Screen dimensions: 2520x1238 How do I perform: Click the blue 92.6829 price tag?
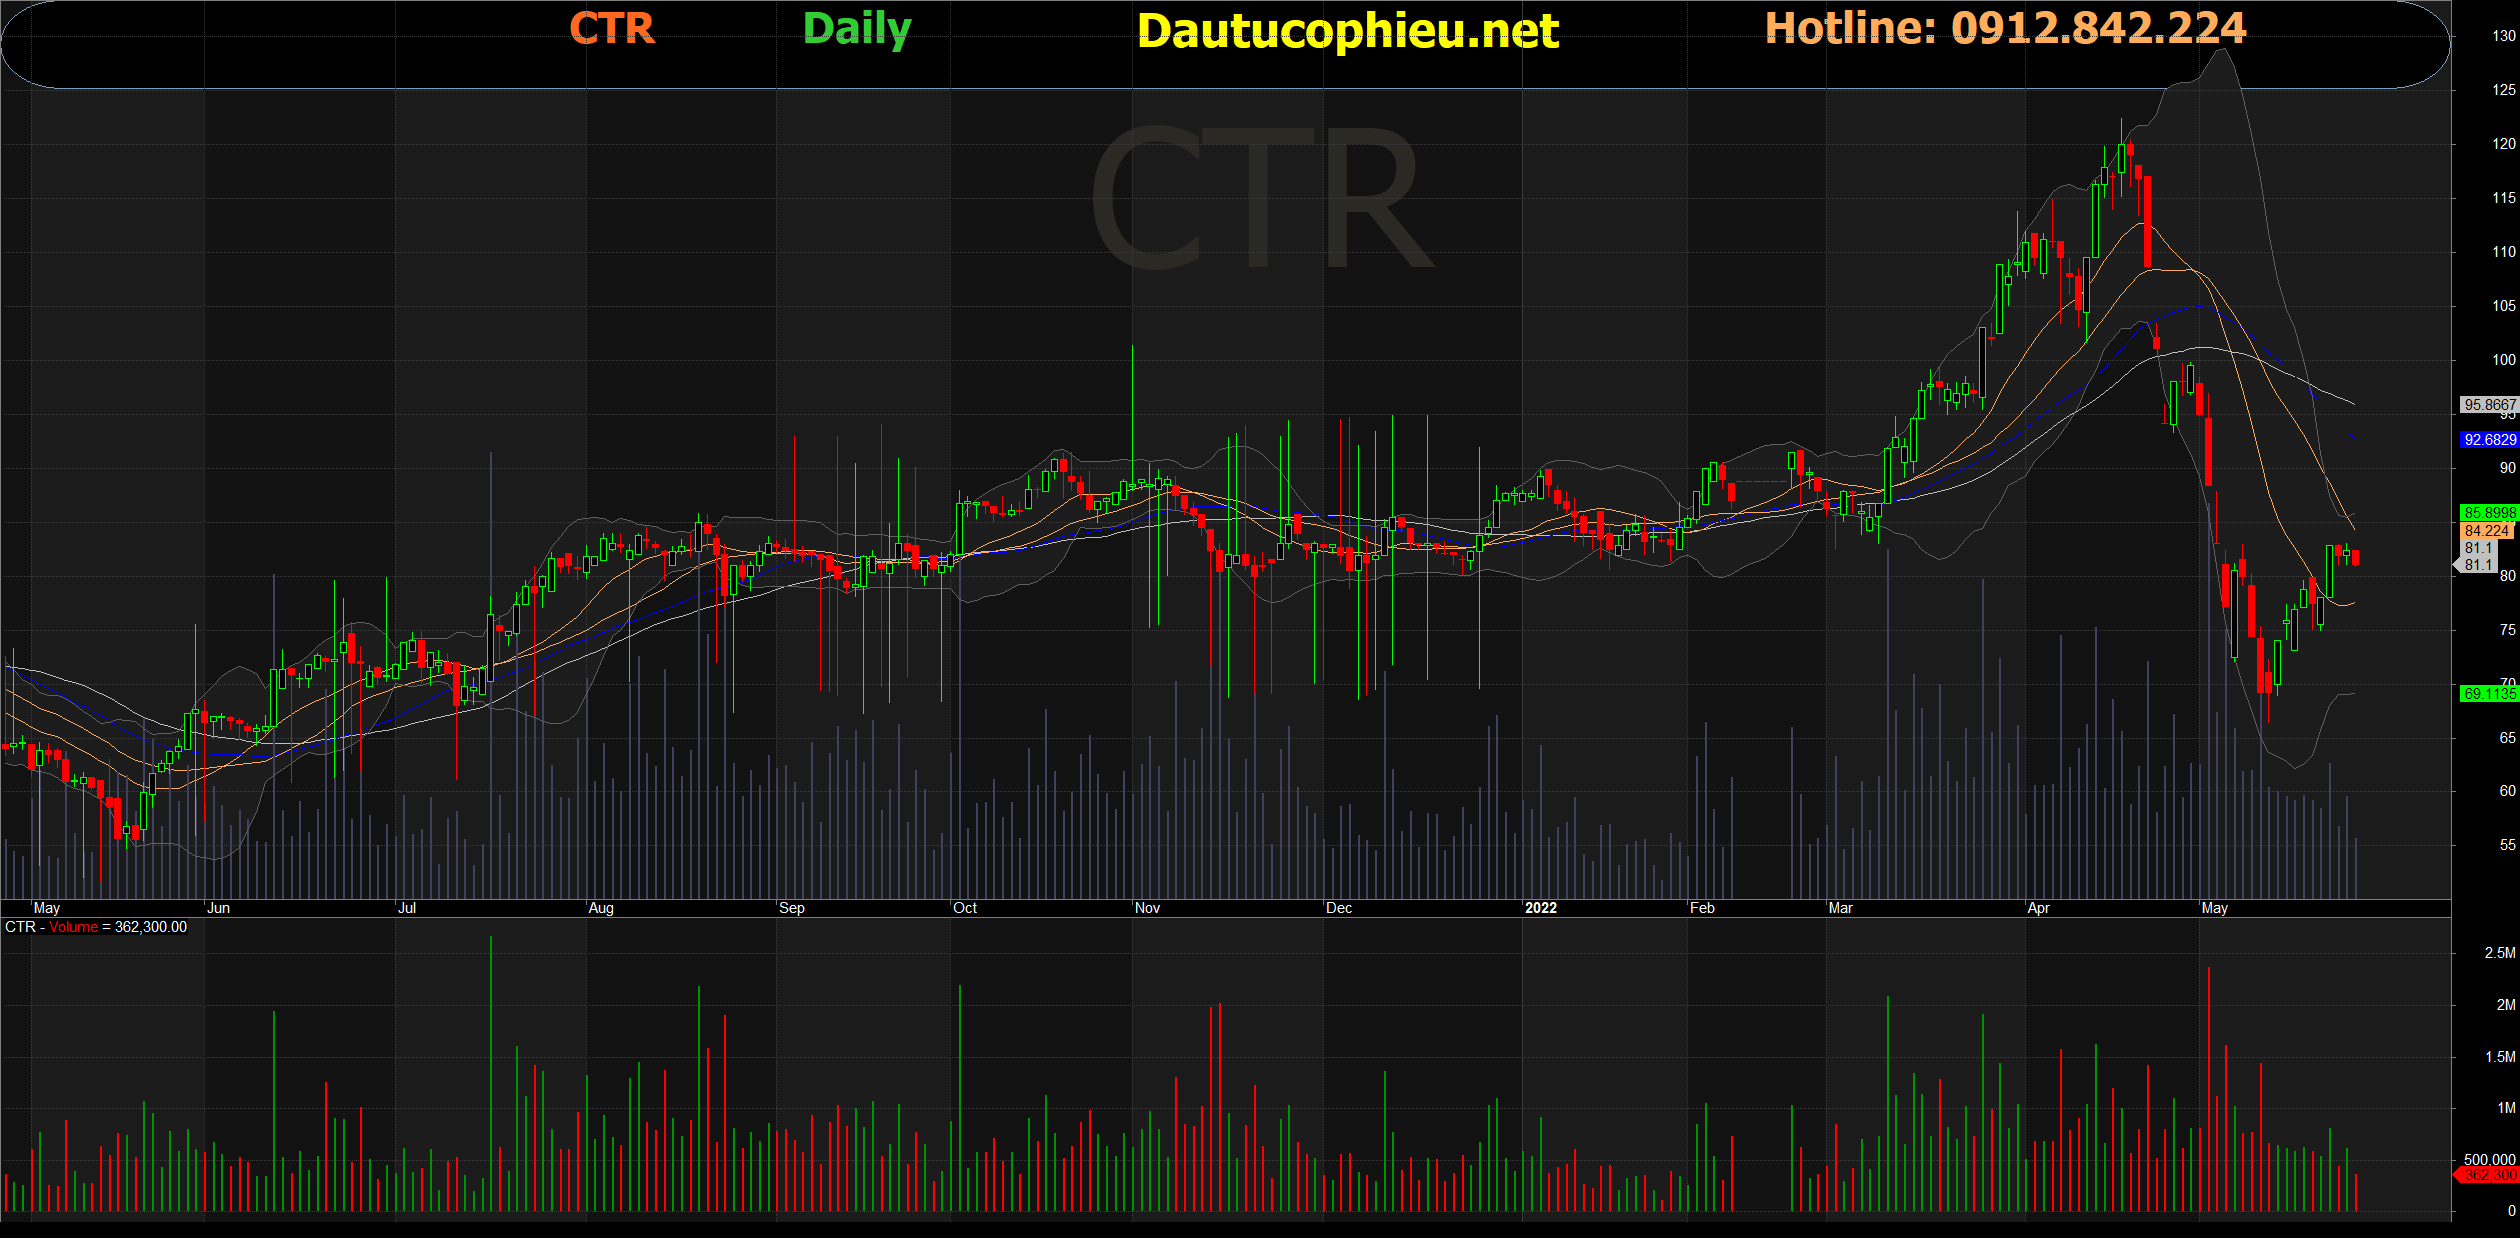(2489, 440)
